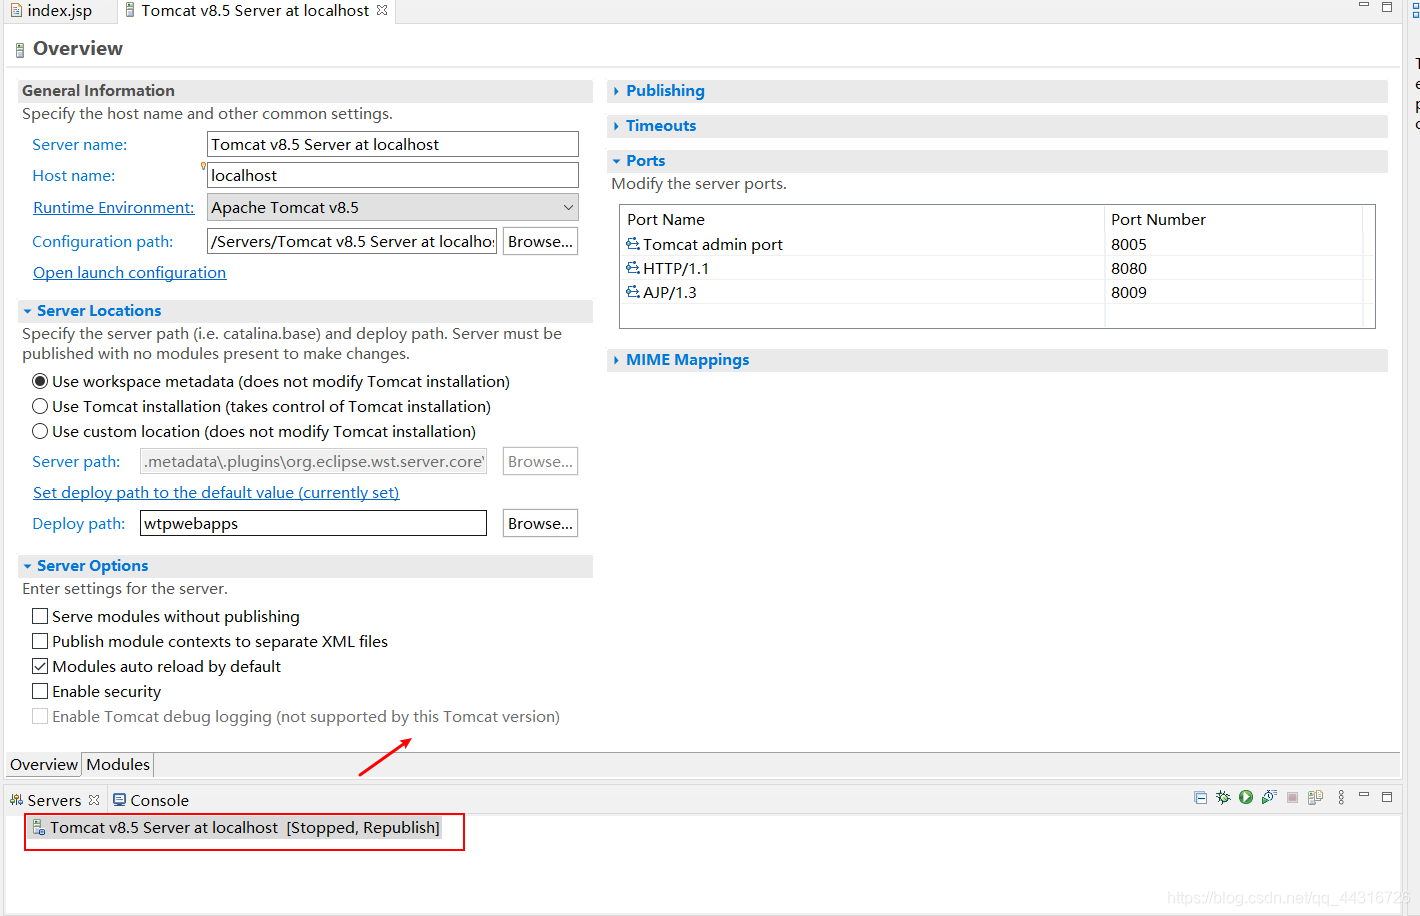Select the AJP/1.3 port name
The width and height of the screenshot is (1420, 916).
coord(670,292)
